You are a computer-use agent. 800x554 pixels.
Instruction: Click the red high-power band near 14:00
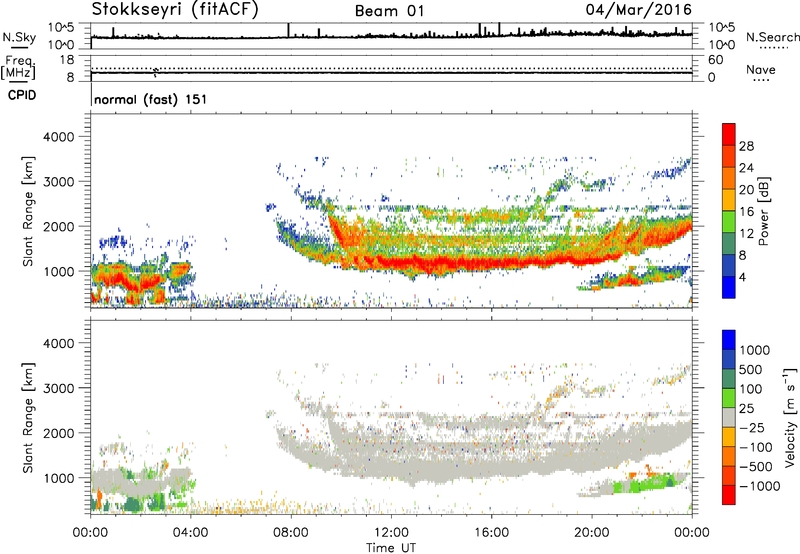pos(441,264)
